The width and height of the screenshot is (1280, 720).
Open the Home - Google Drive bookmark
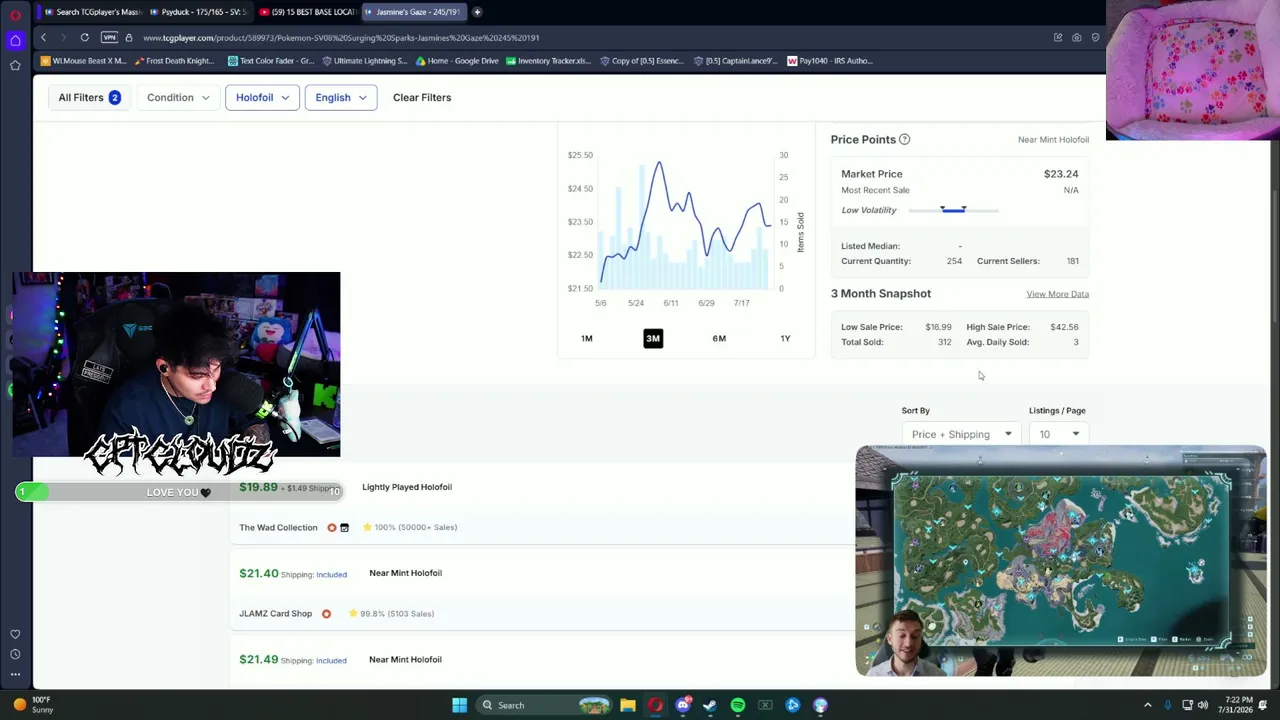pos(457,61)
